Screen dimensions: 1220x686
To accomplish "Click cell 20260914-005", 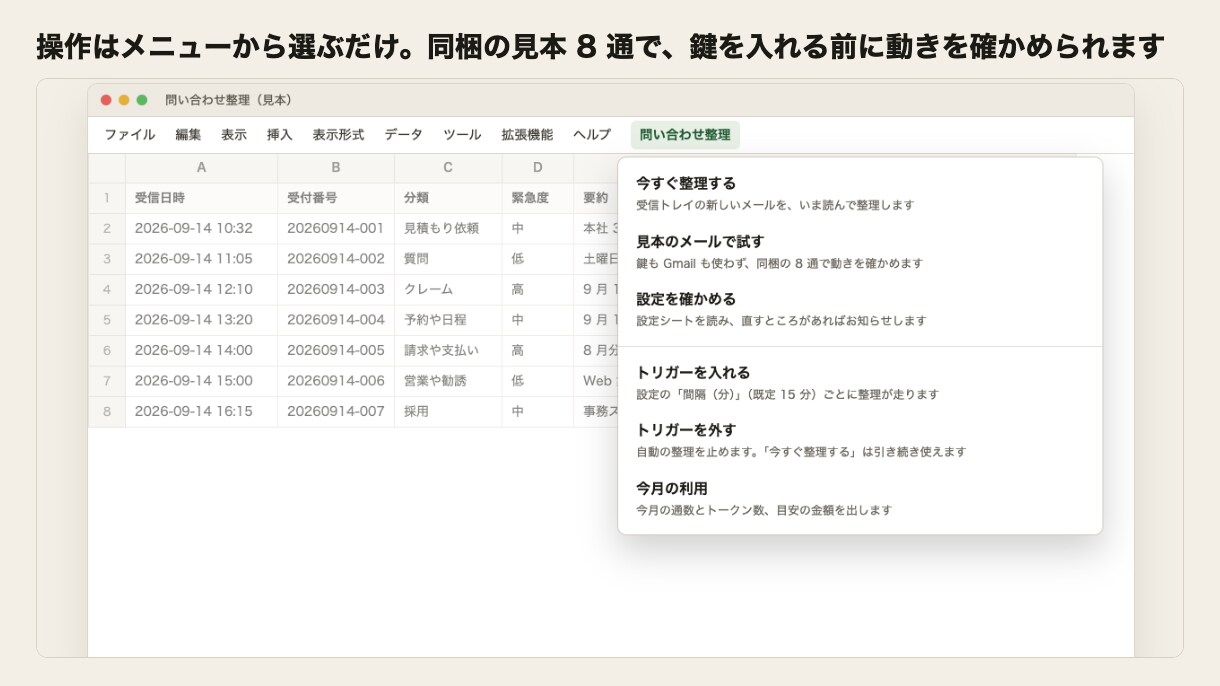I will pyautogui.click(x=336, y=350).
